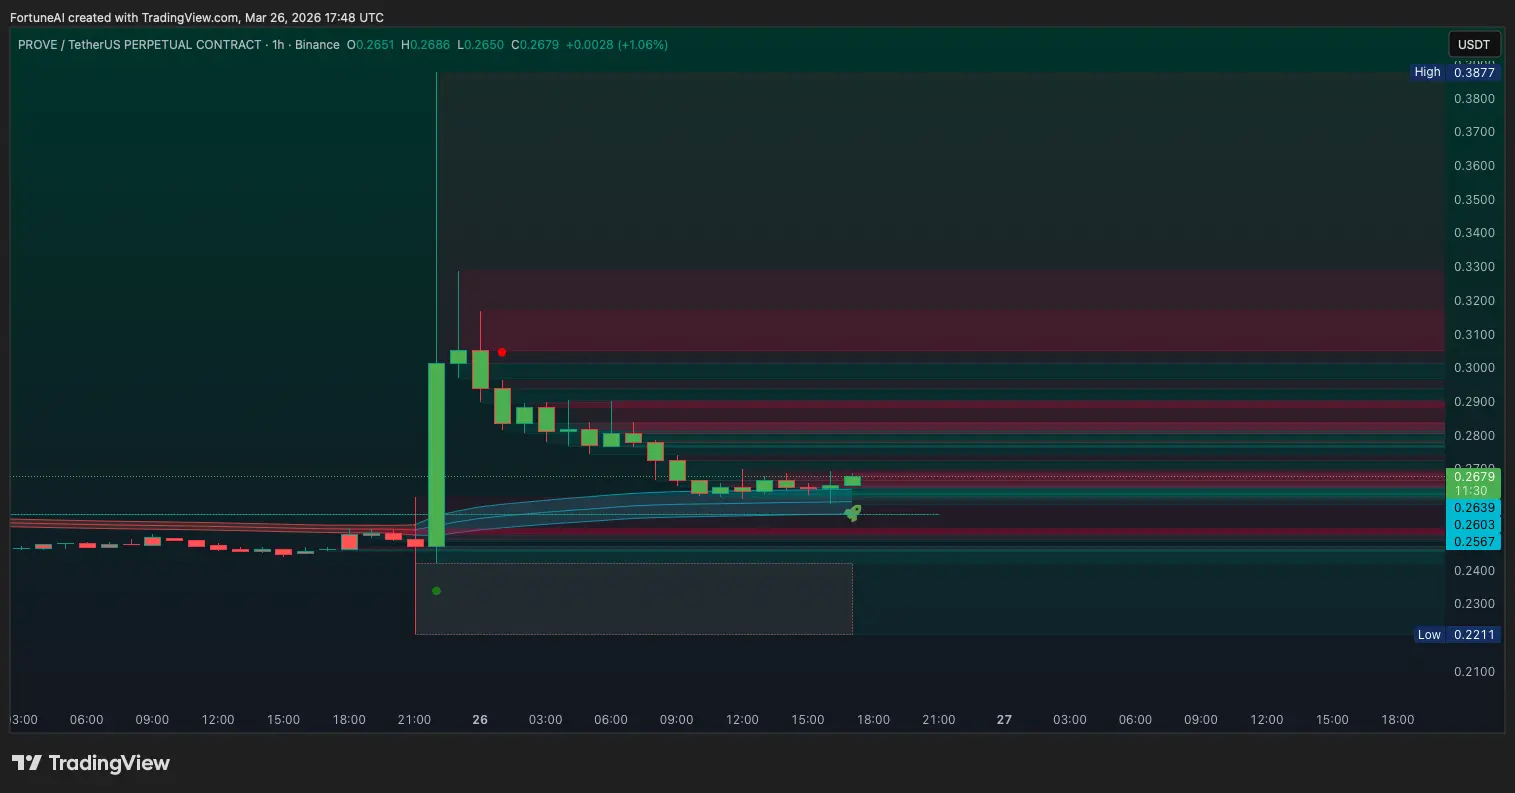The image size is (1515, 793).
Task: Click the 0.3300 price axis label
Action: (1474, 267)
